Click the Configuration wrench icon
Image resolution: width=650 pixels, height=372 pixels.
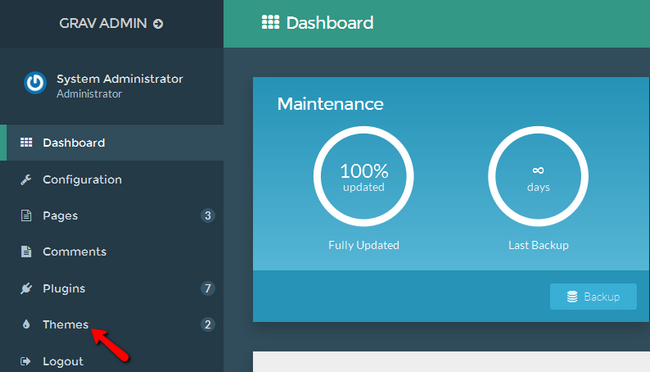pos(26,180)
